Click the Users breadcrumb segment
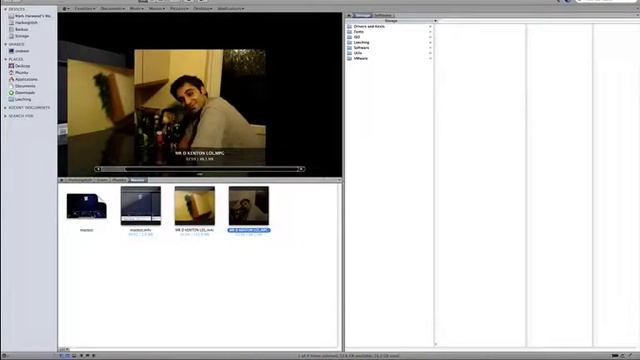This screenshot has height=360, width=640. pyautogui.click(x=102, y=180)
